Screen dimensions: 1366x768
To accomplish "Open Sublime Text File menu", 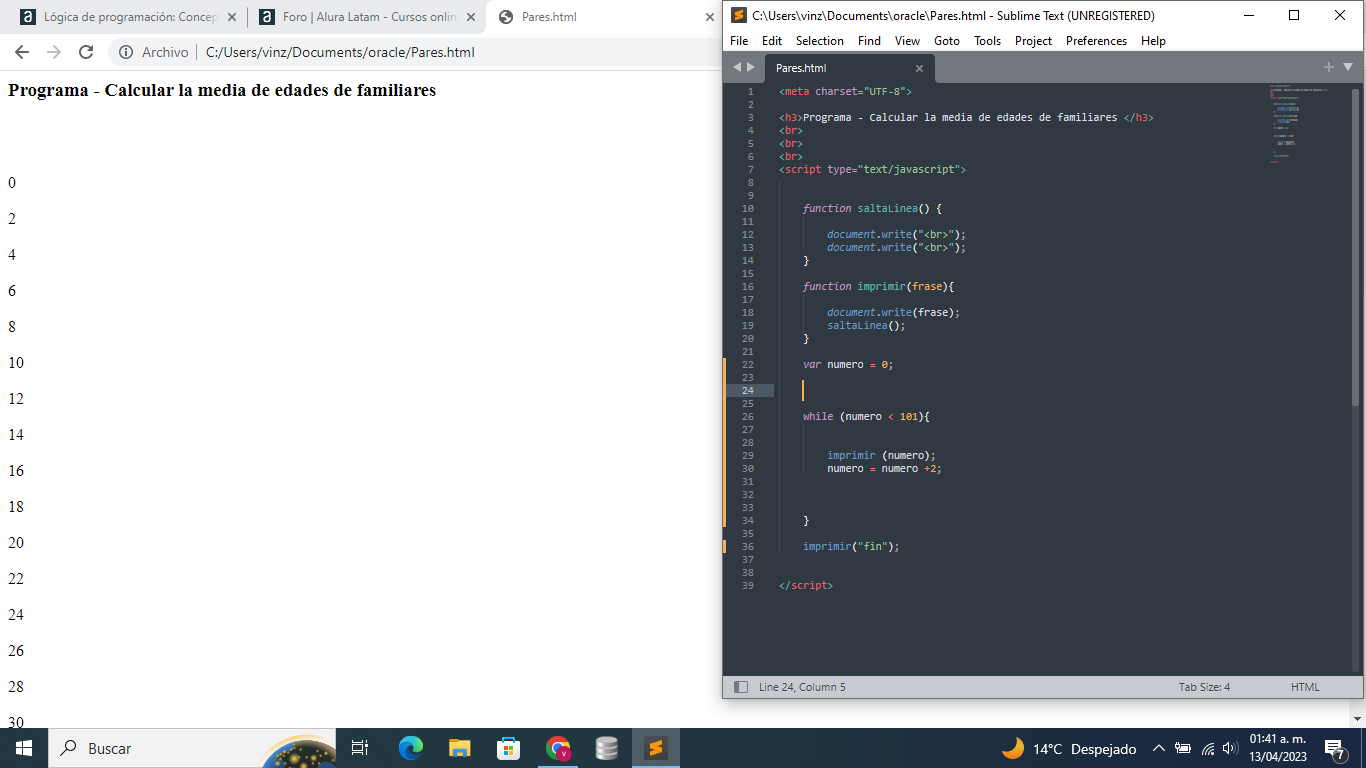I will [x=739, y=41].
